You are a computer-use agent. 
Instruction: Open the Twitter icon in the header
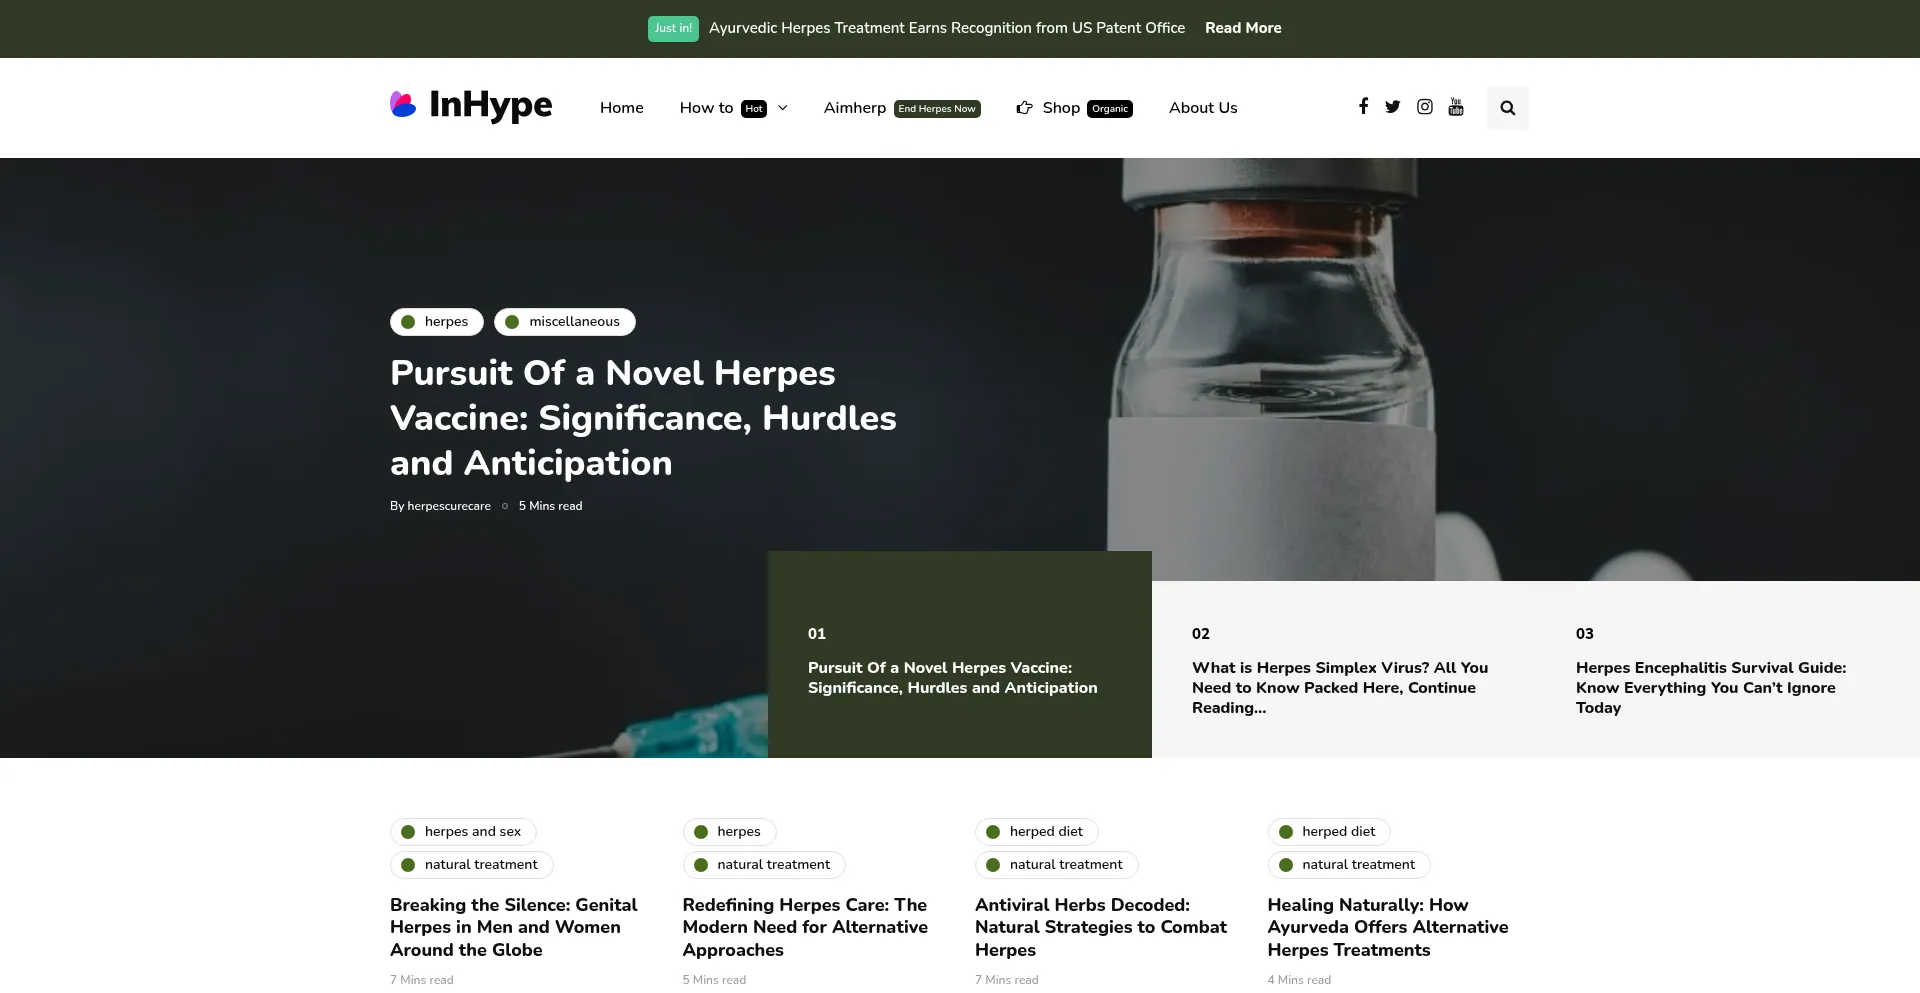tap(1392, 106)
